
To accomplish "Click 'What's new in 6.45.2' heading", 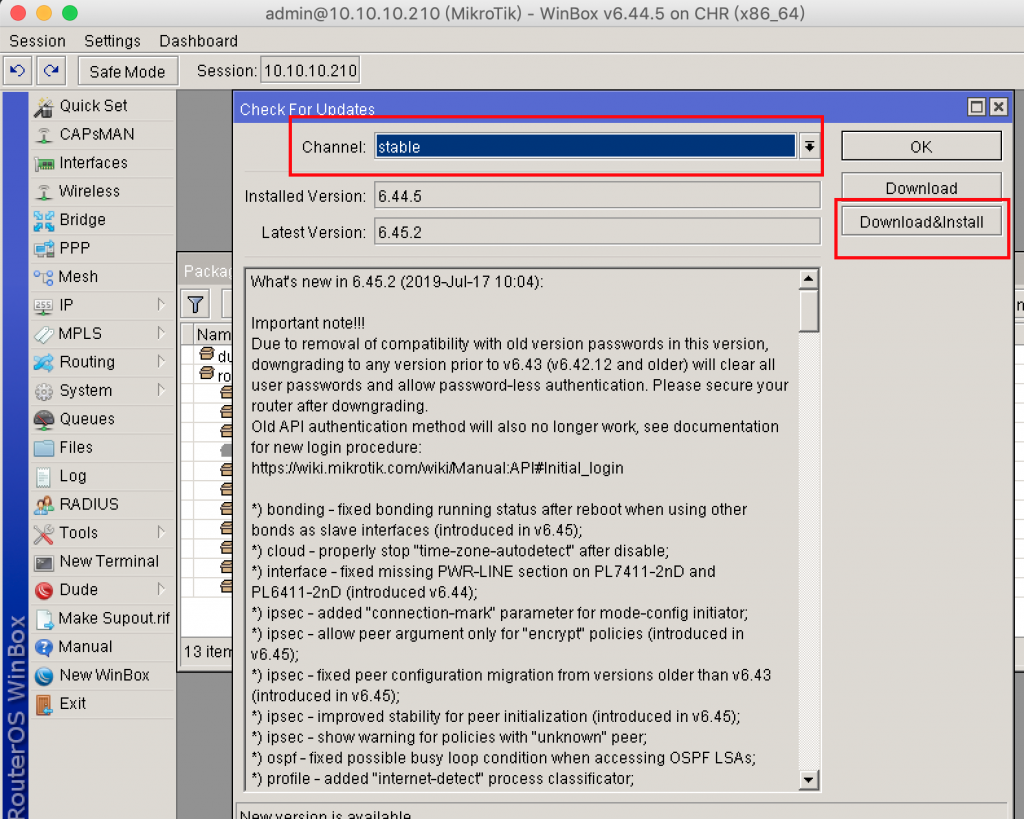I will (396, 281).
